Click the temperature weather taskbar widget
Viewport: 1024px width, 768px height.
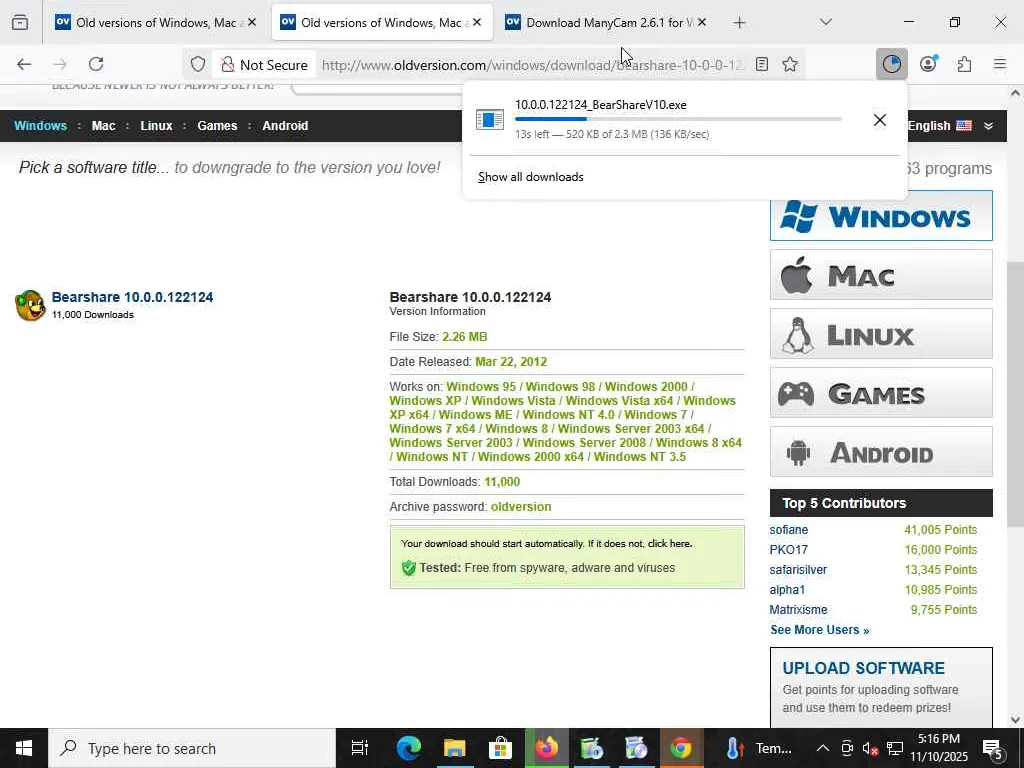coord(759,748)
